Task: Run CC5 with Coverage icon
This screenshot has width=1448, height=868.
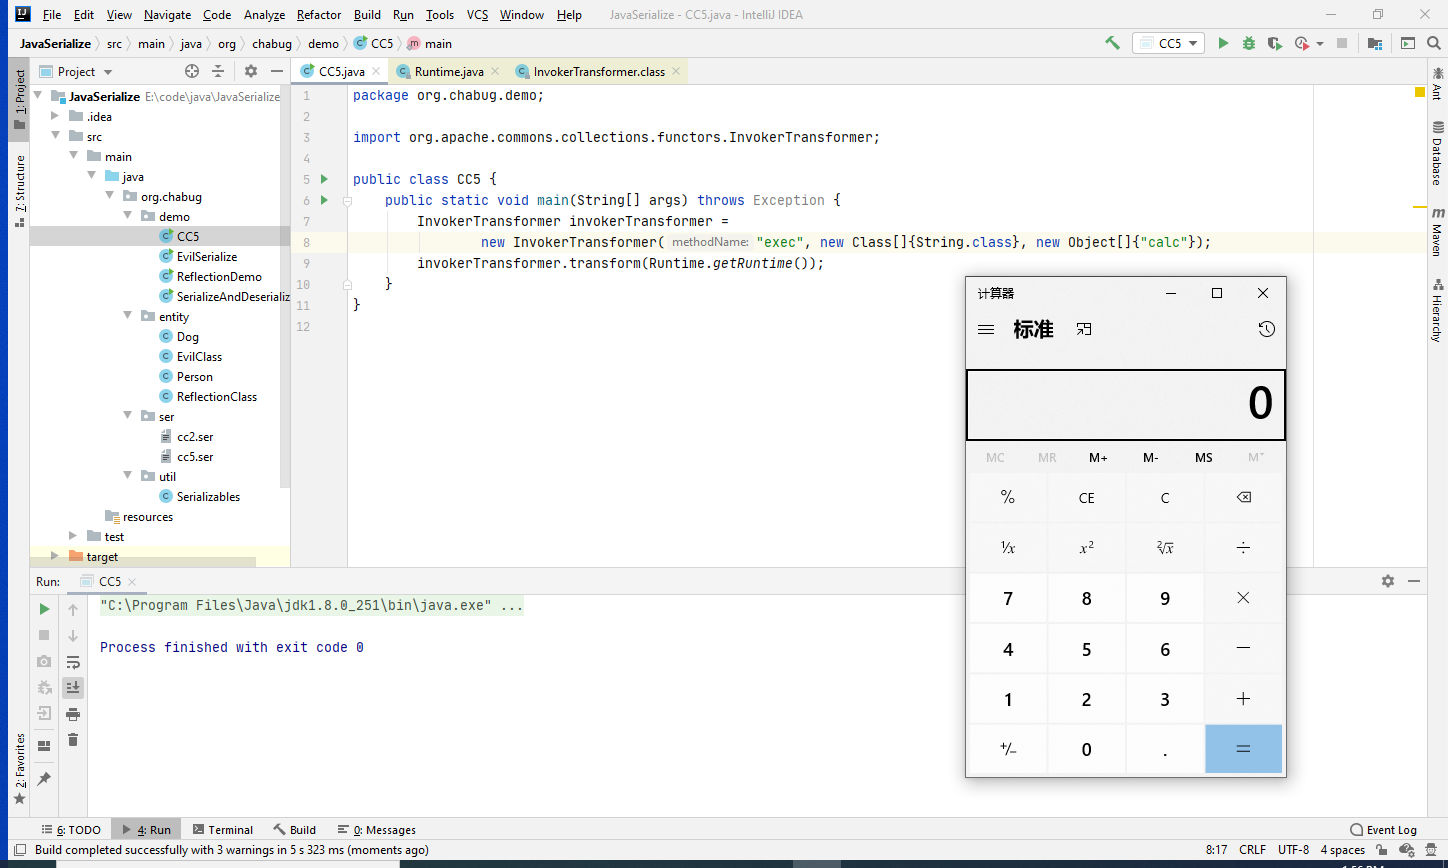Action: (1274, 43)
